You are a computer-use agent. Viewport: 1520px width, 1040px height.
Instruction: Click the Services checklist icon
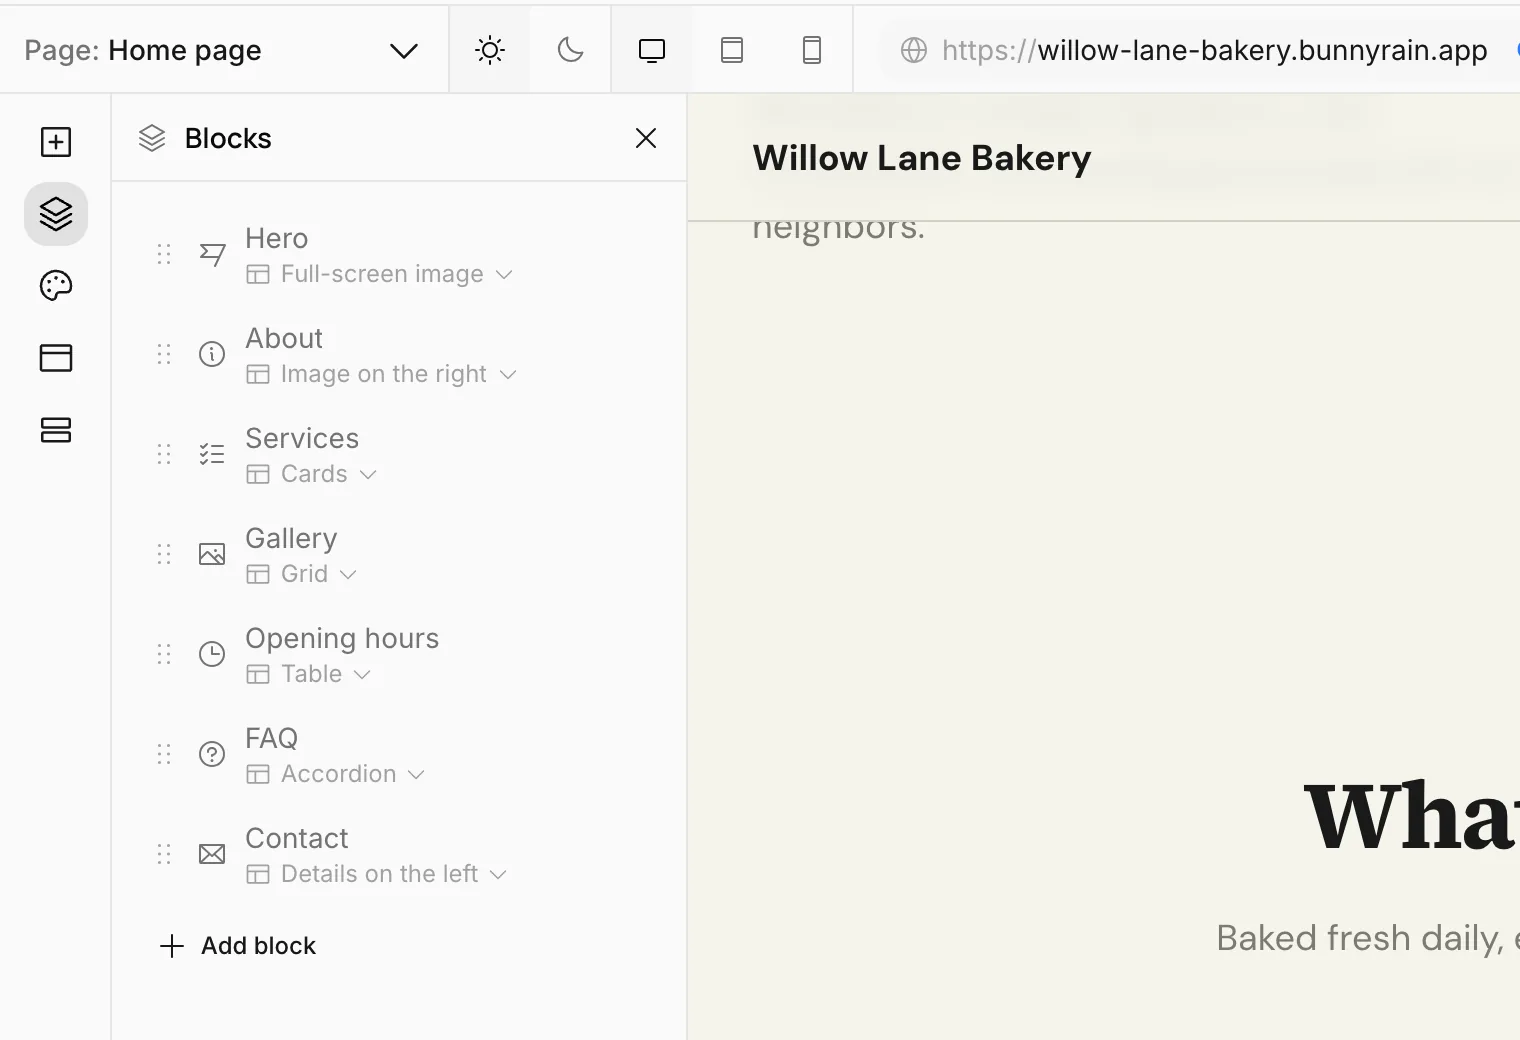[x=212, y=454]
